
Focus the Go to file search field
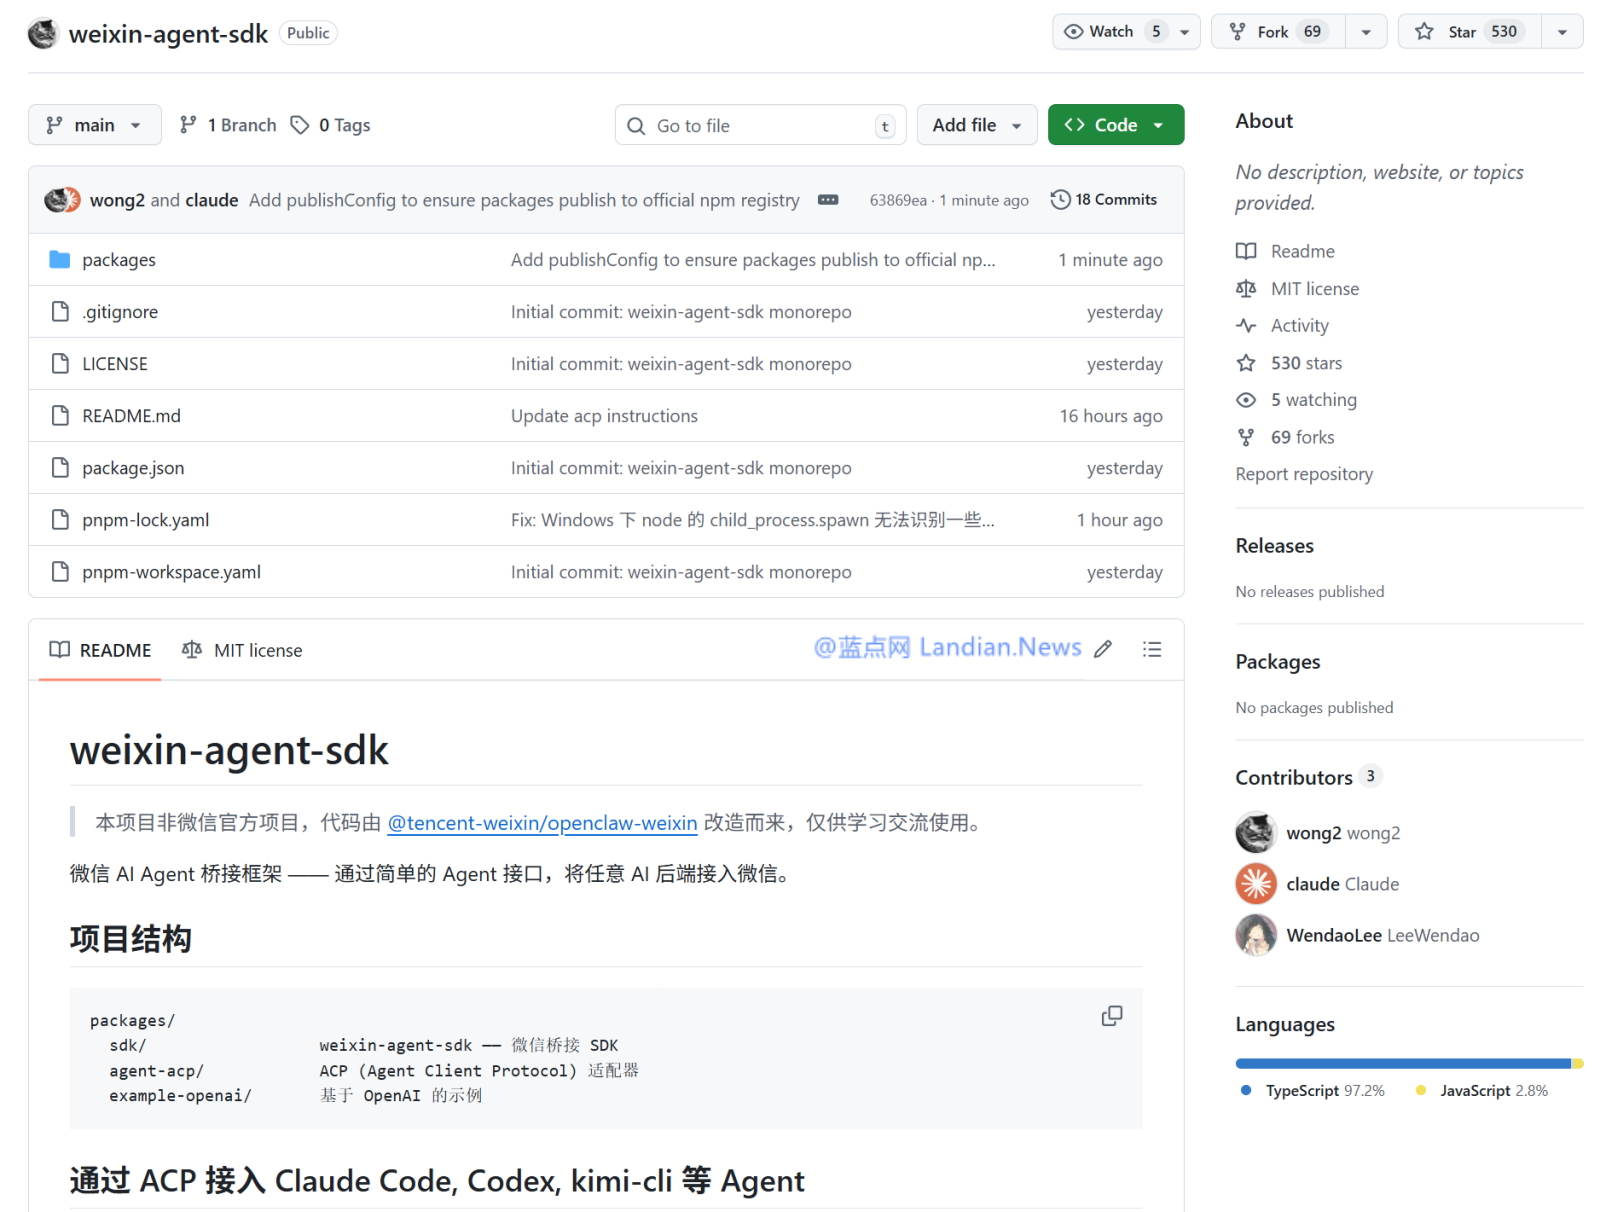point(760,126)
